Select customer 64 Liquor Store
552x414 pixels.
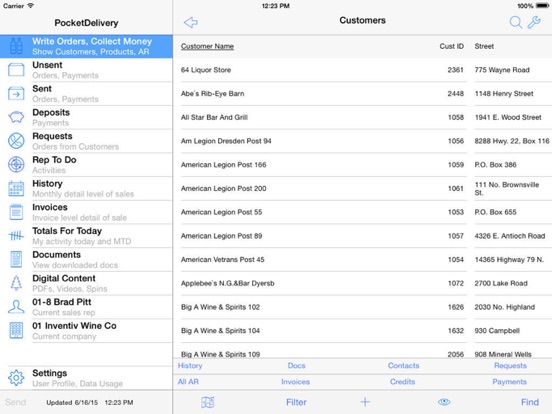[x=206, y=70]
